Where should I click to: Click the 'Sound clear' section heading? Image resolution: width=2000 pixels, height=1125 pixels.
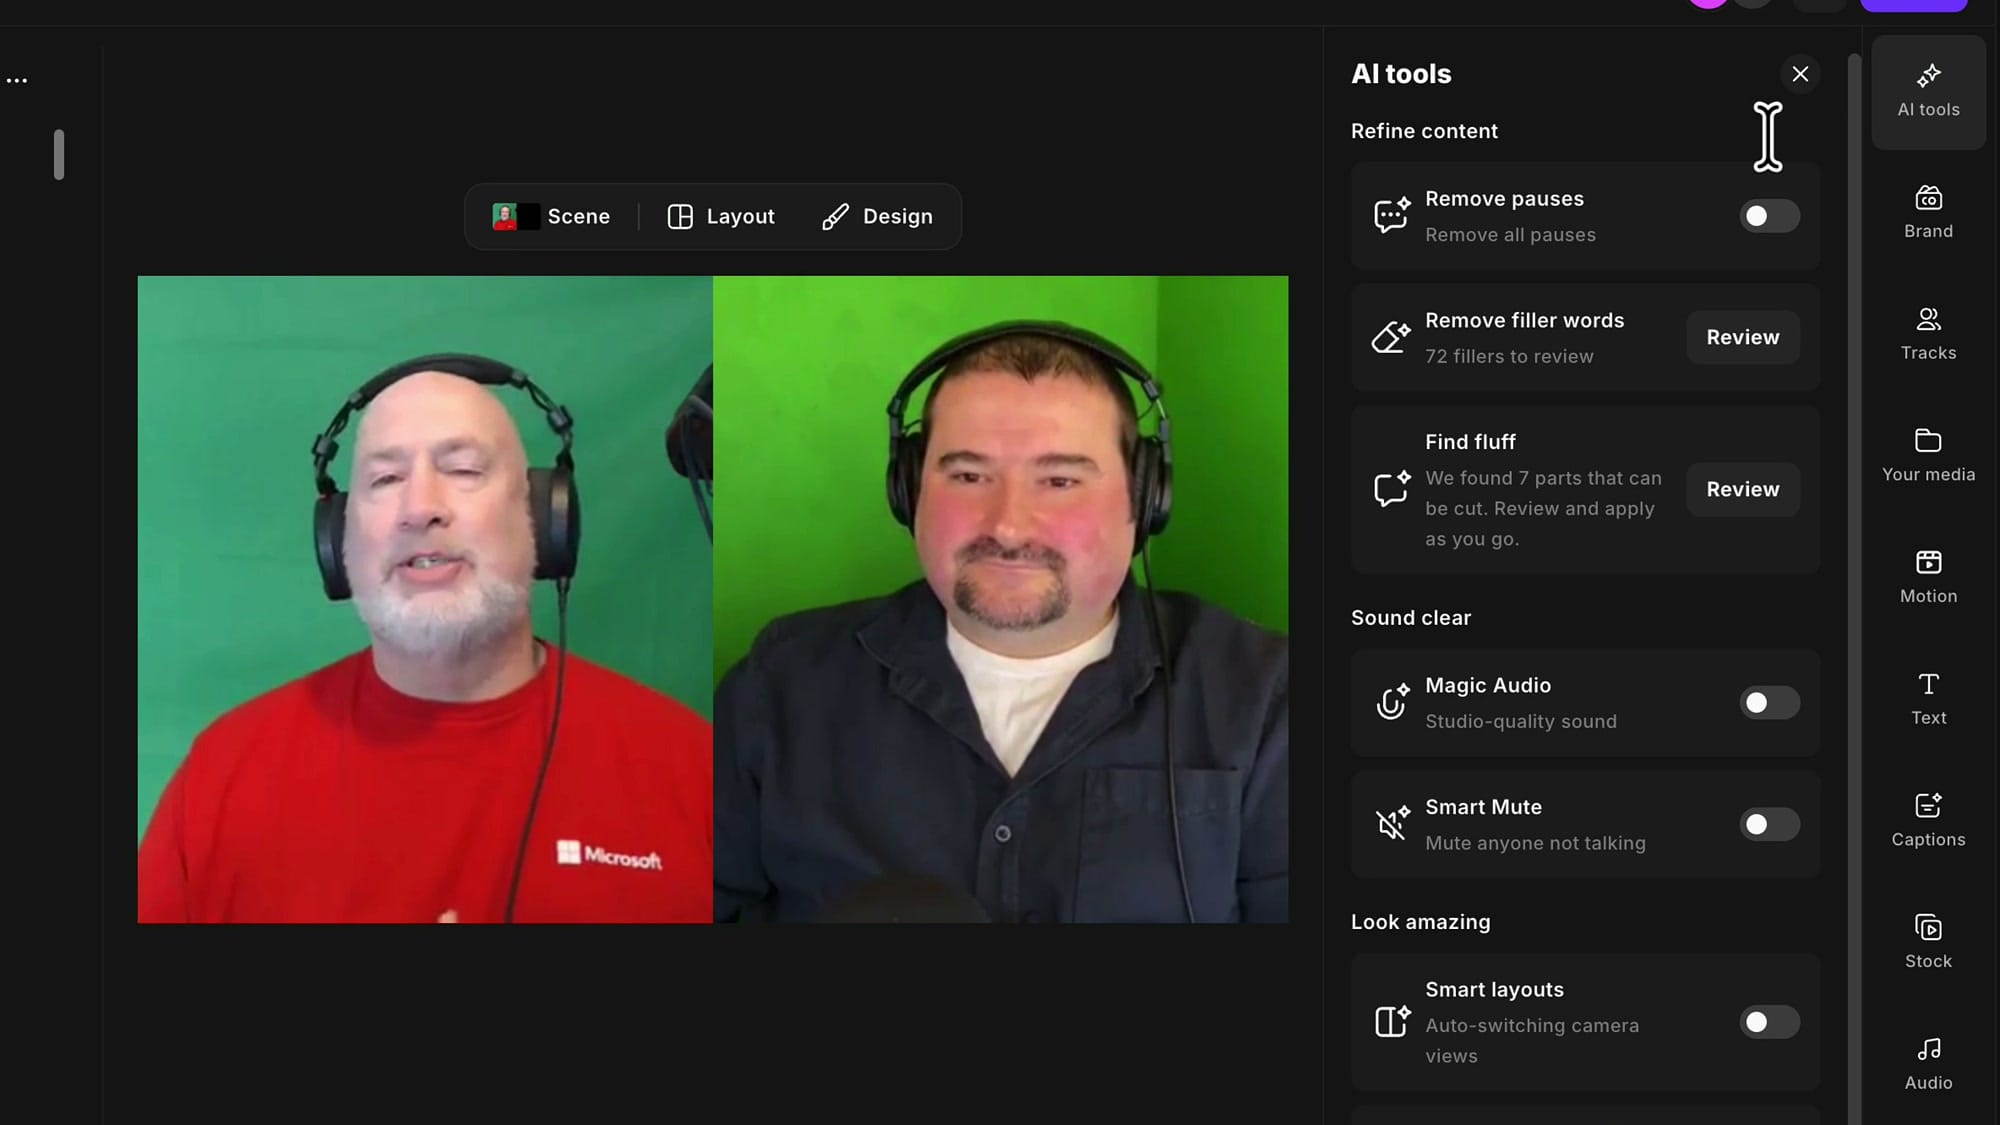(x=1411, y=618)
